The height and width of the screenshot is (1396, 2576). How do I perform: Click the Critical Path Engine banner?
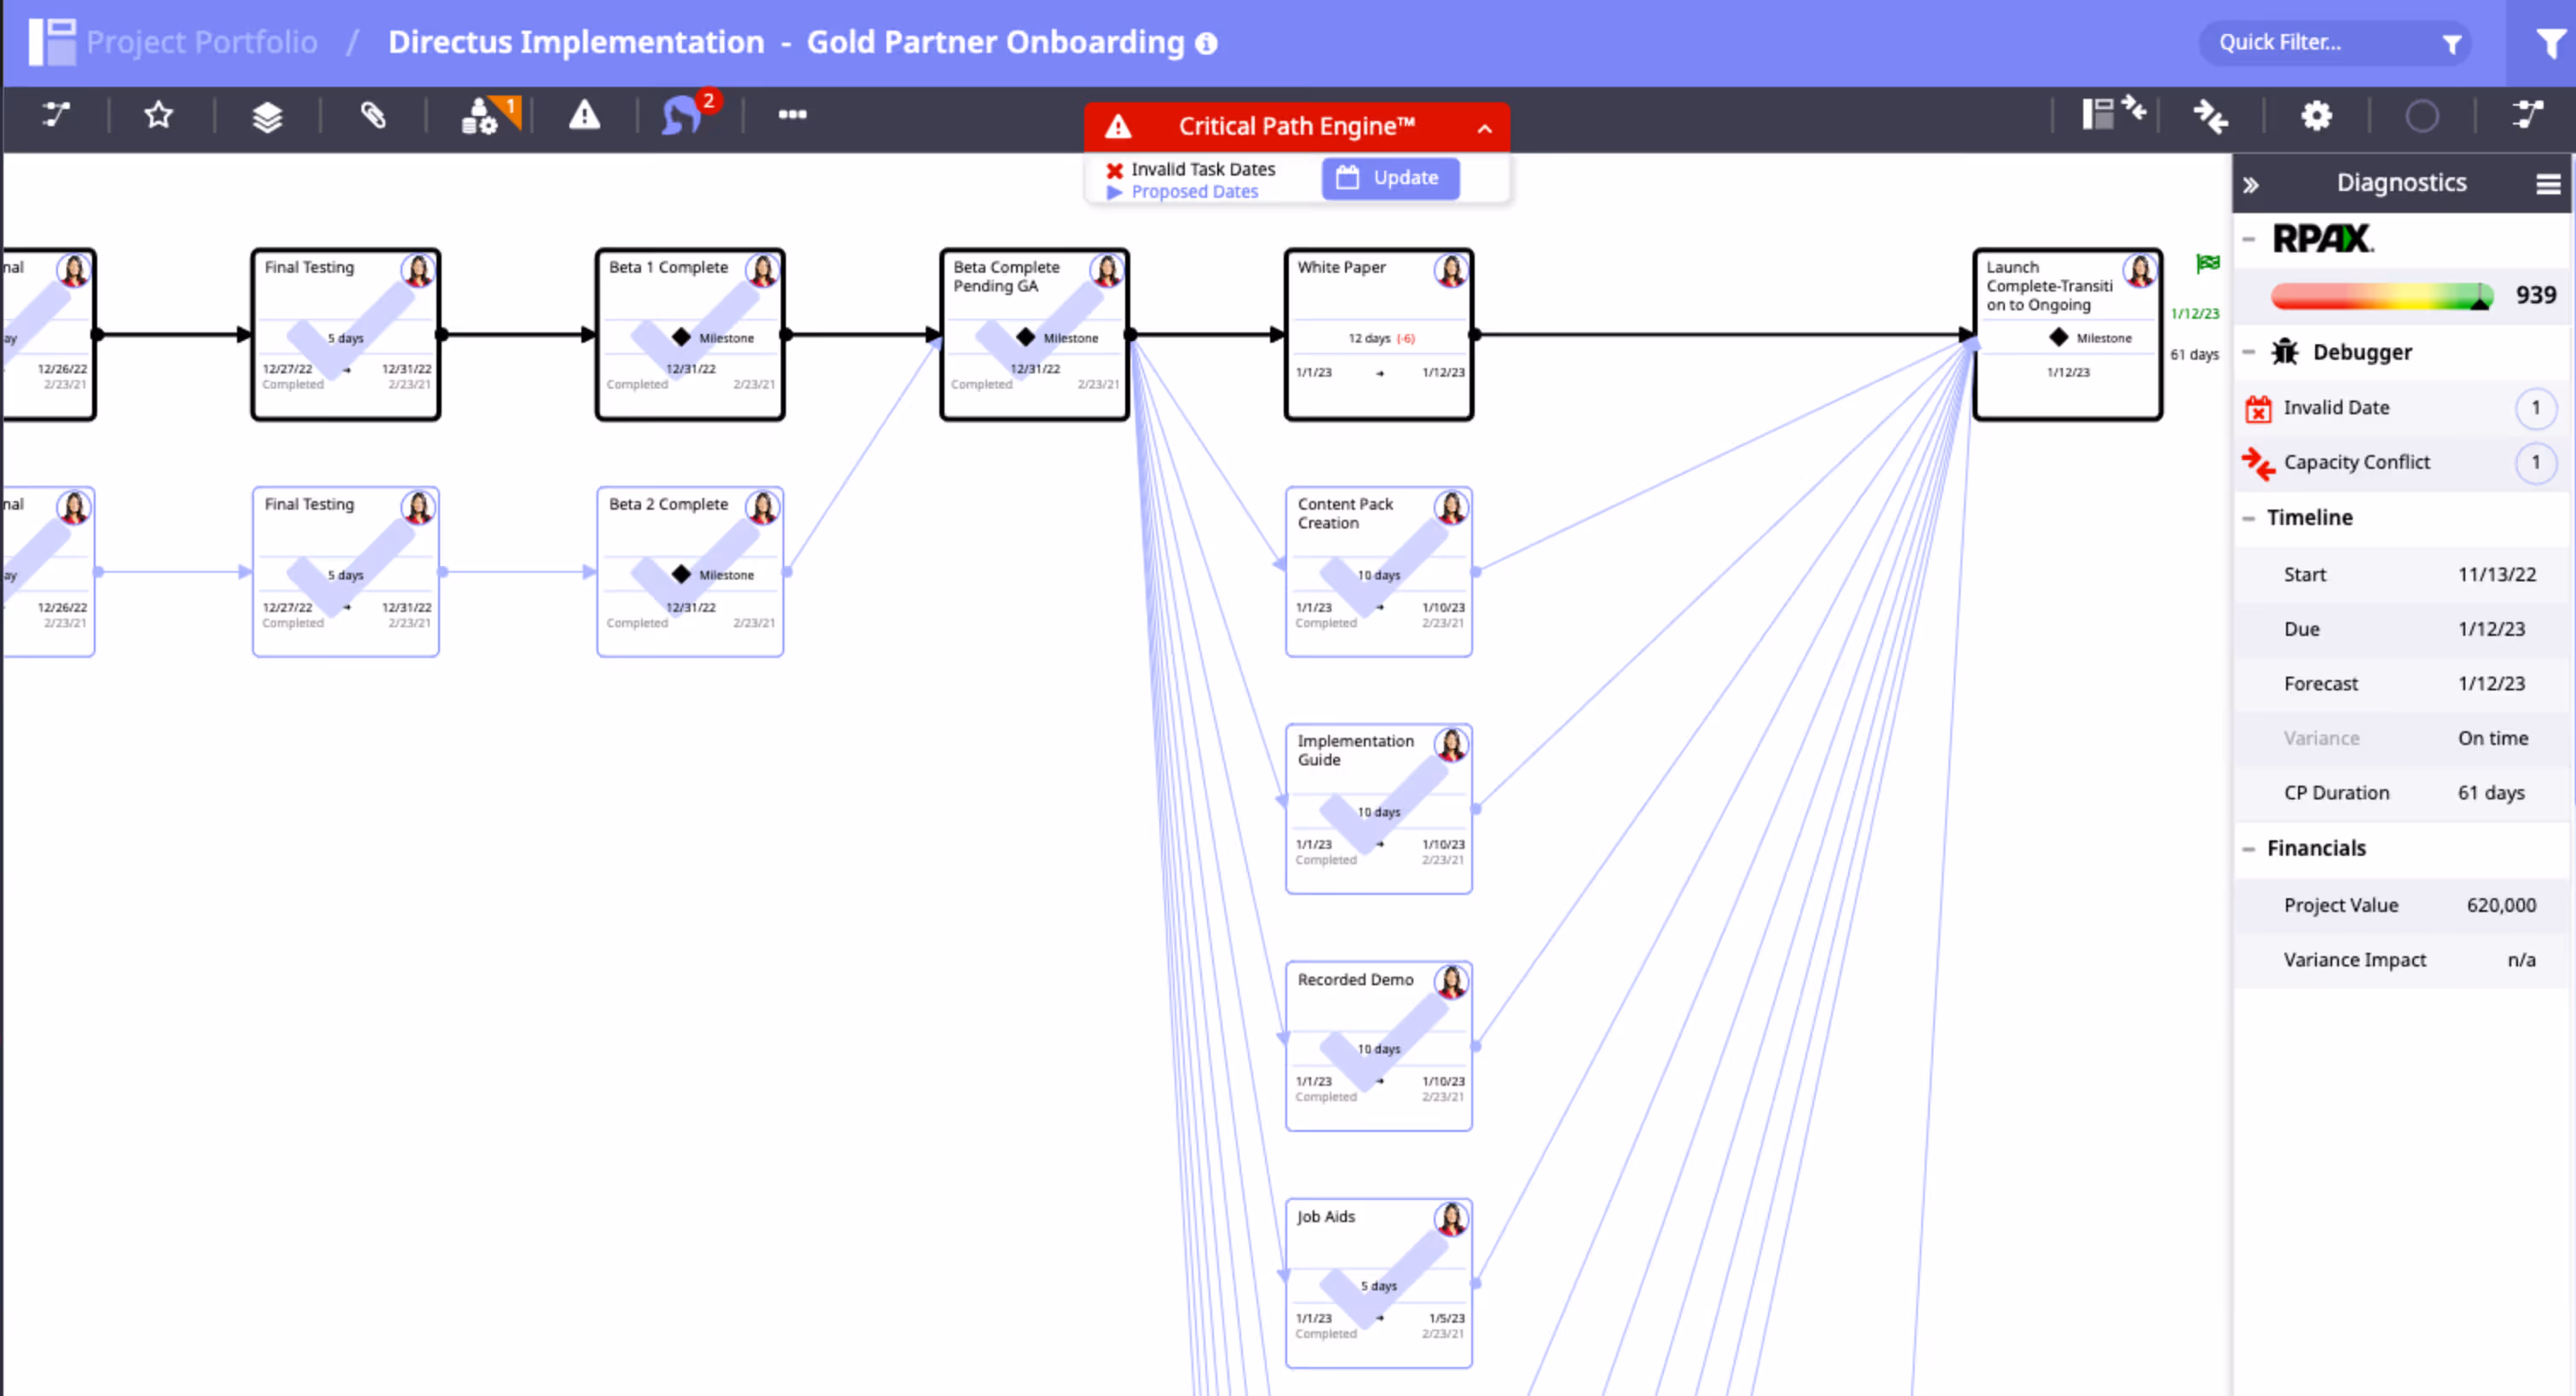[1296, 127]
